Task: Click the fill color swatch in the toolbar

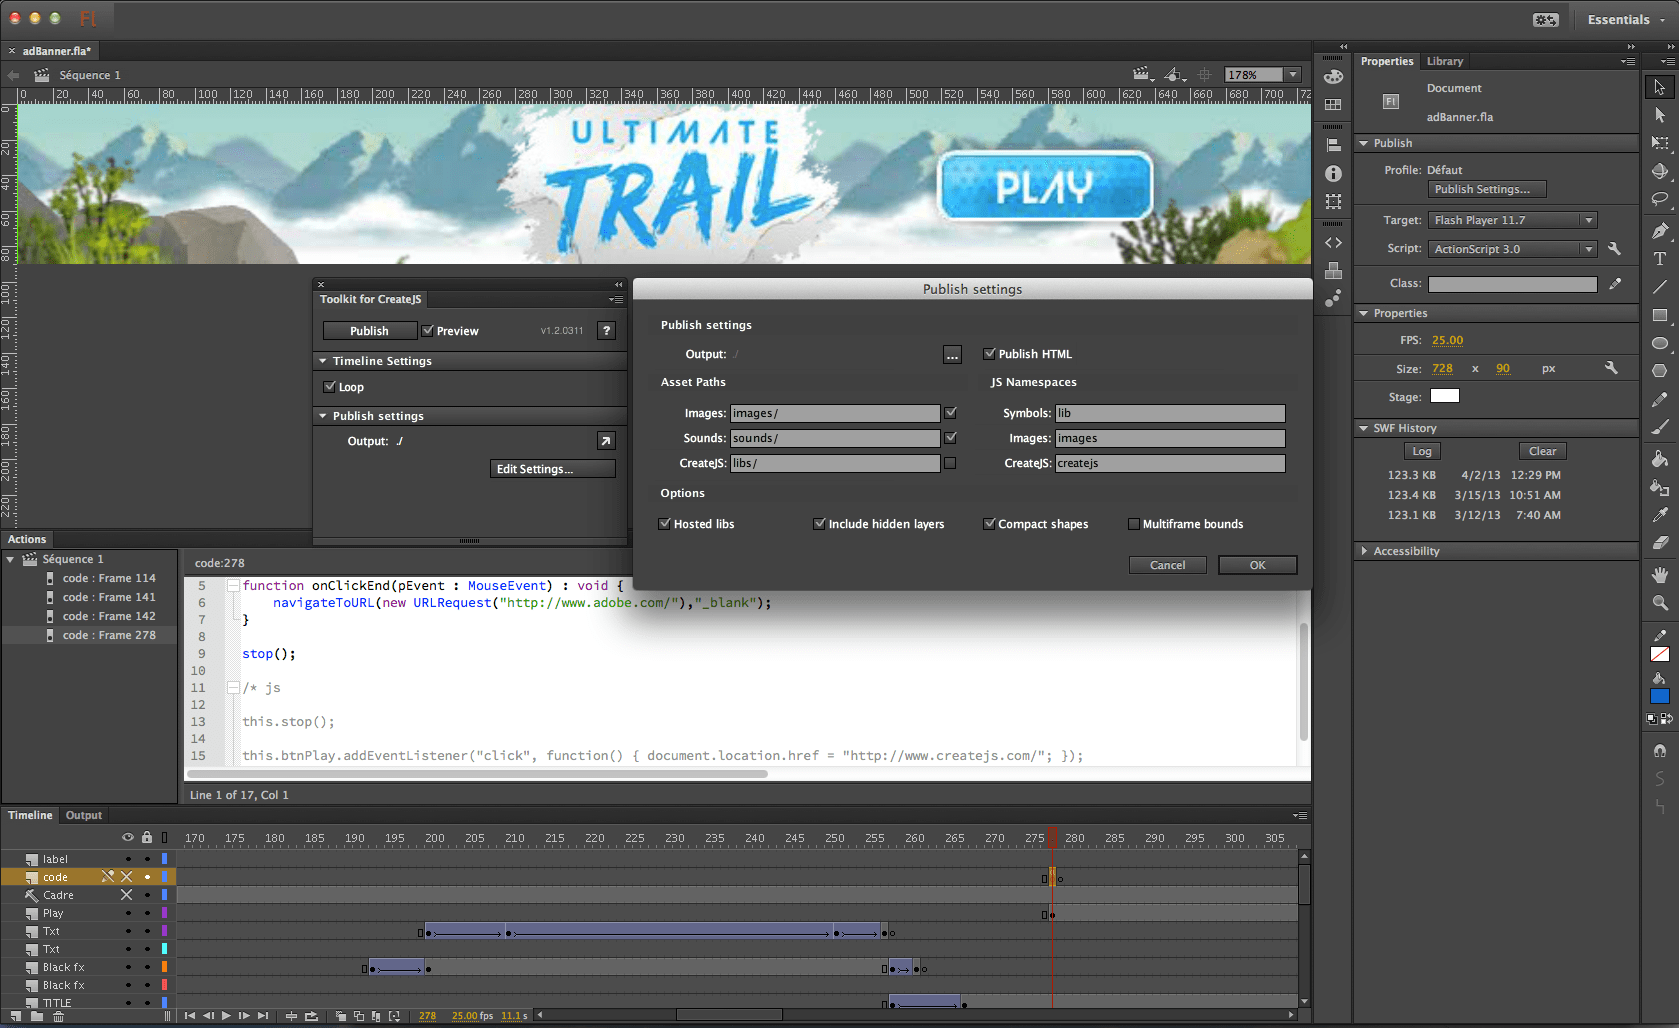Action: click(x=1659, y=696)
